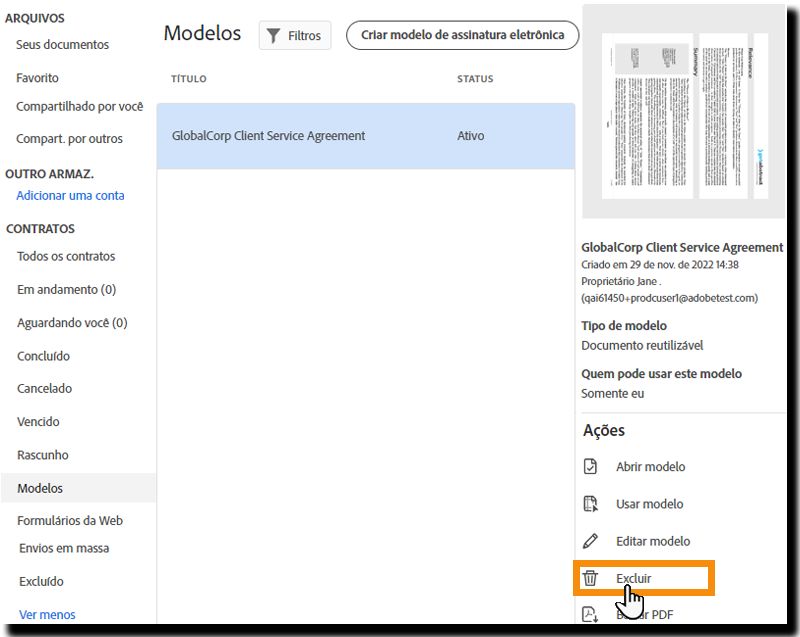Image resolution: width=800 pixels, height=637 pixels.
Task: Click the Ativo status cell
Action: click(x=470, y=136)
